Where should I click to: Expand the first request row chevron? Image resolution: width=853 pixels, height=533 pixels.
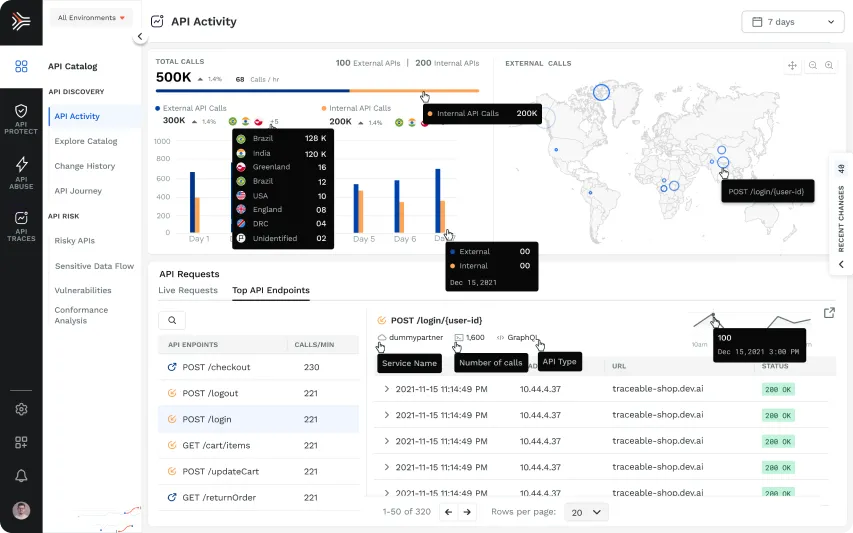pos(387,389)
